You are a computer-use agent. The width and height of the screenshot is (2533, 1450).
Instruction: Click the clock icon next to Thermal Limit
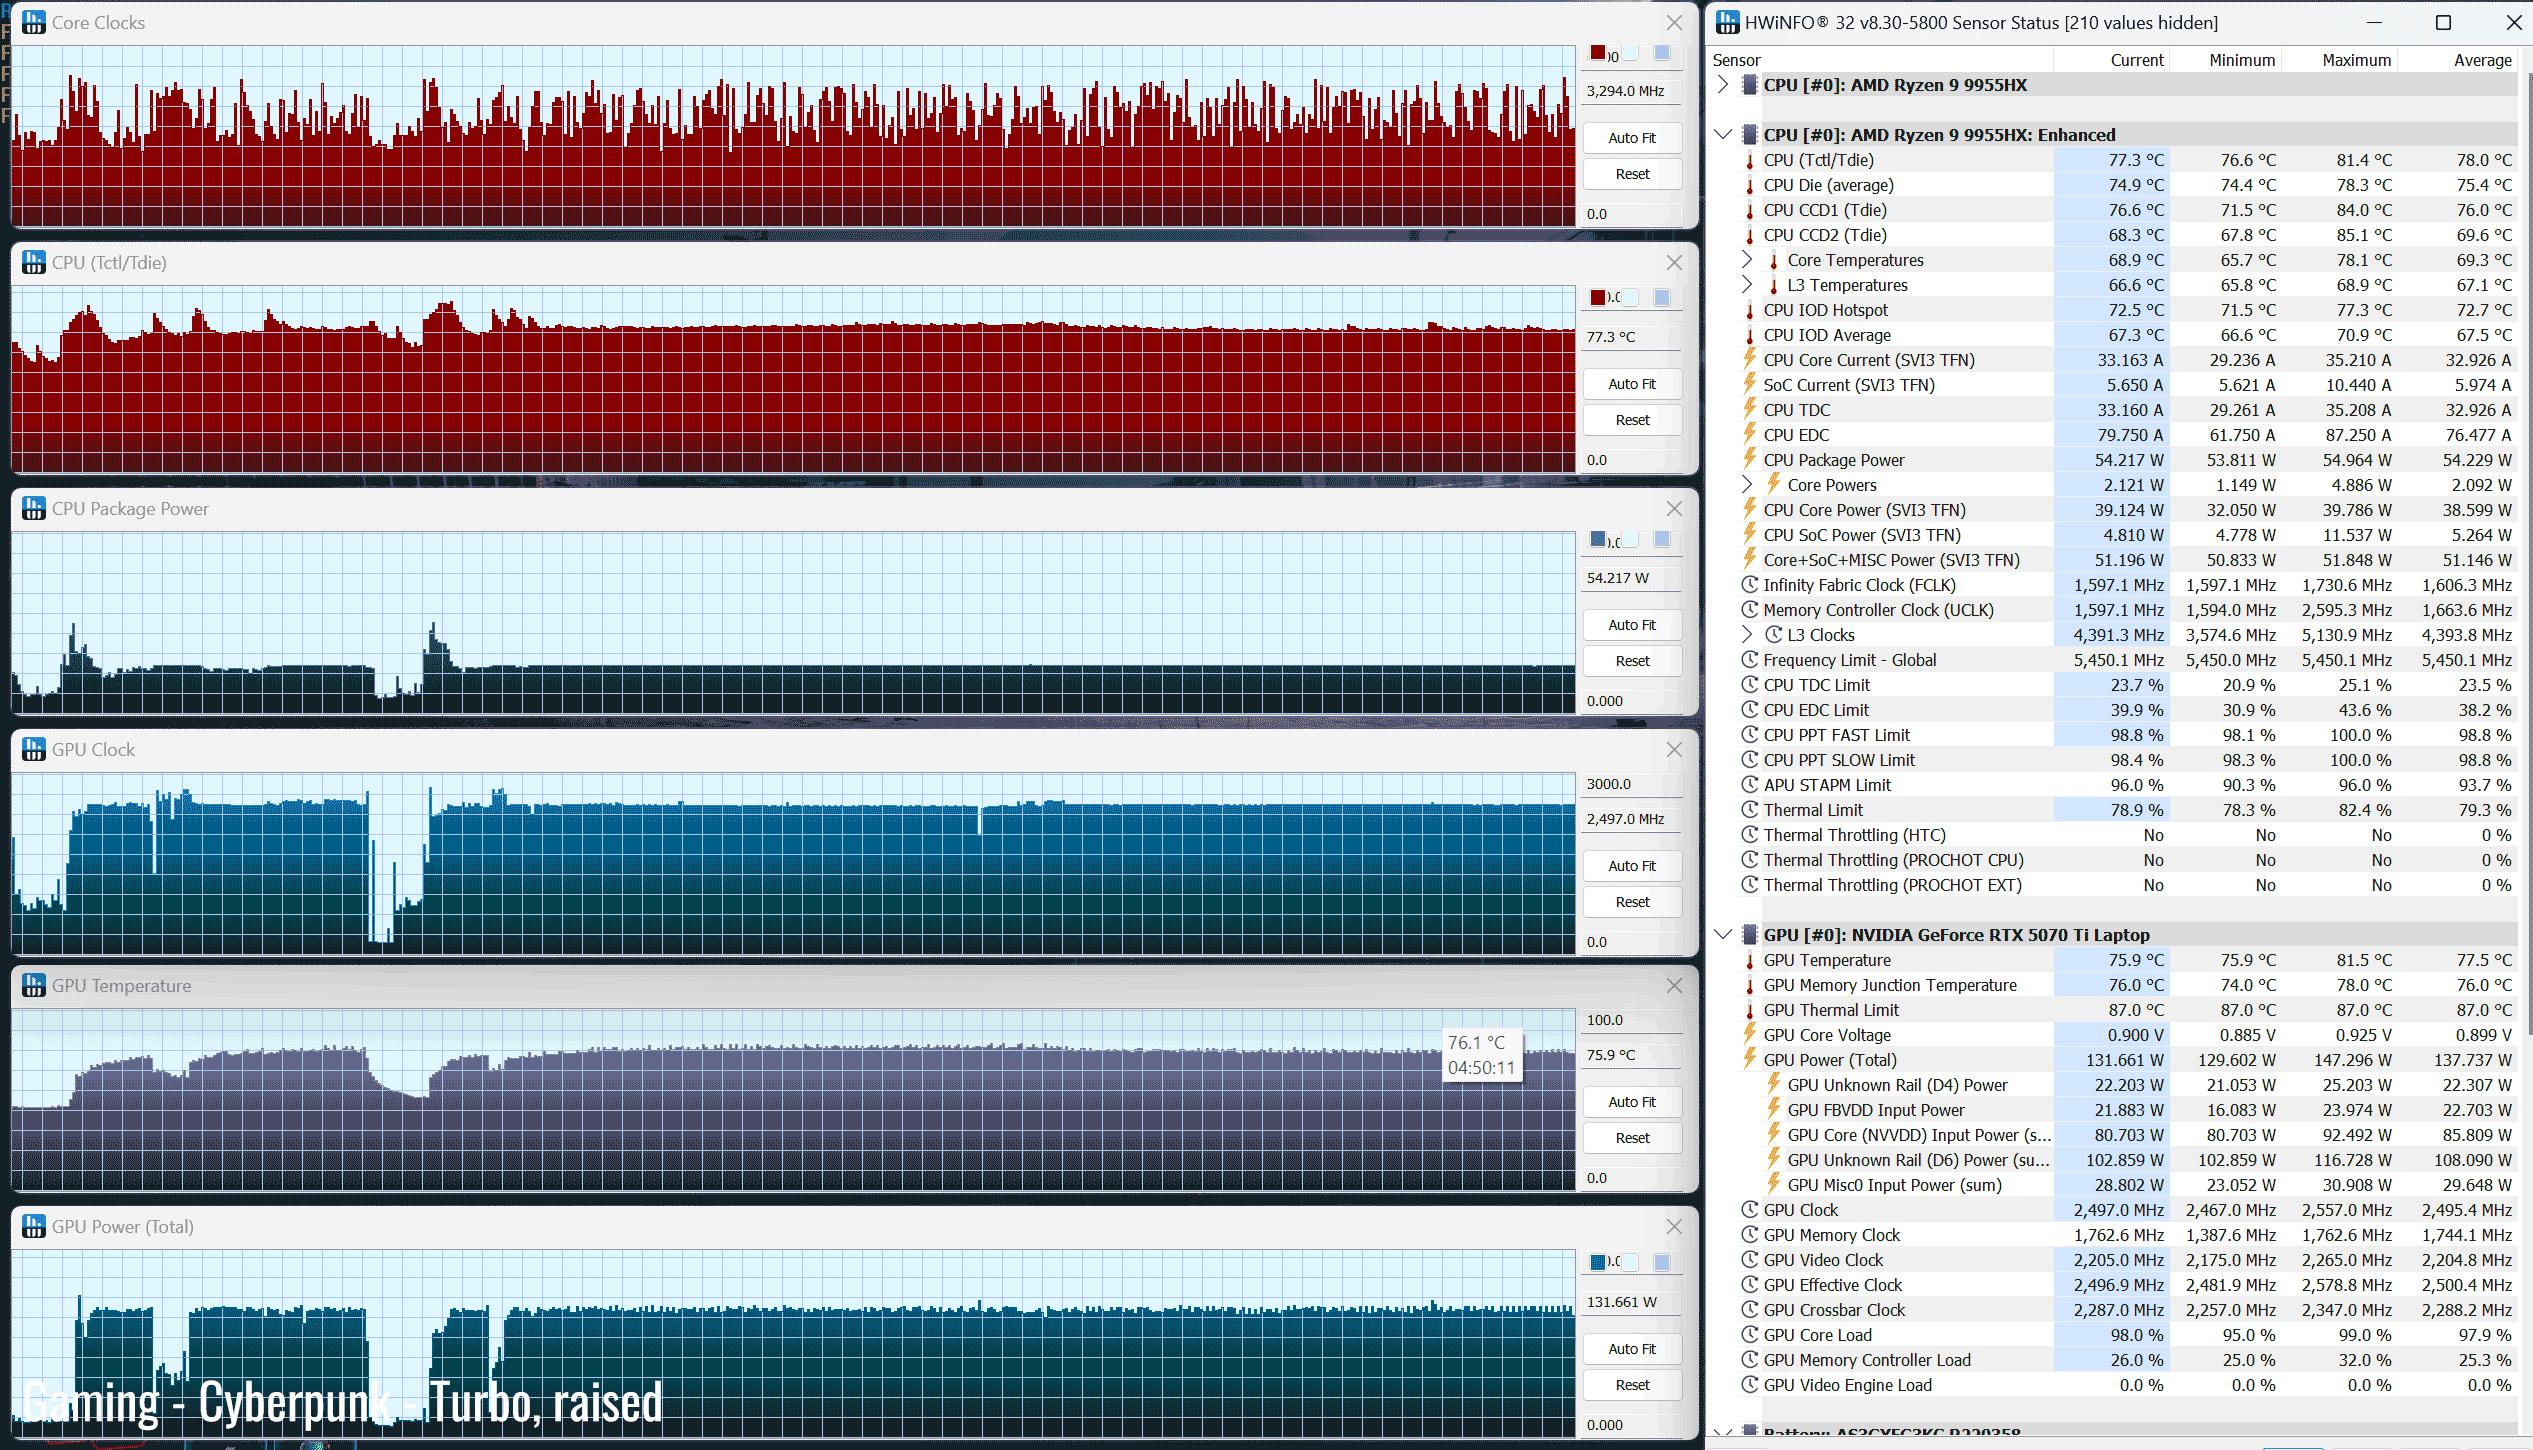click(1749, 810)
